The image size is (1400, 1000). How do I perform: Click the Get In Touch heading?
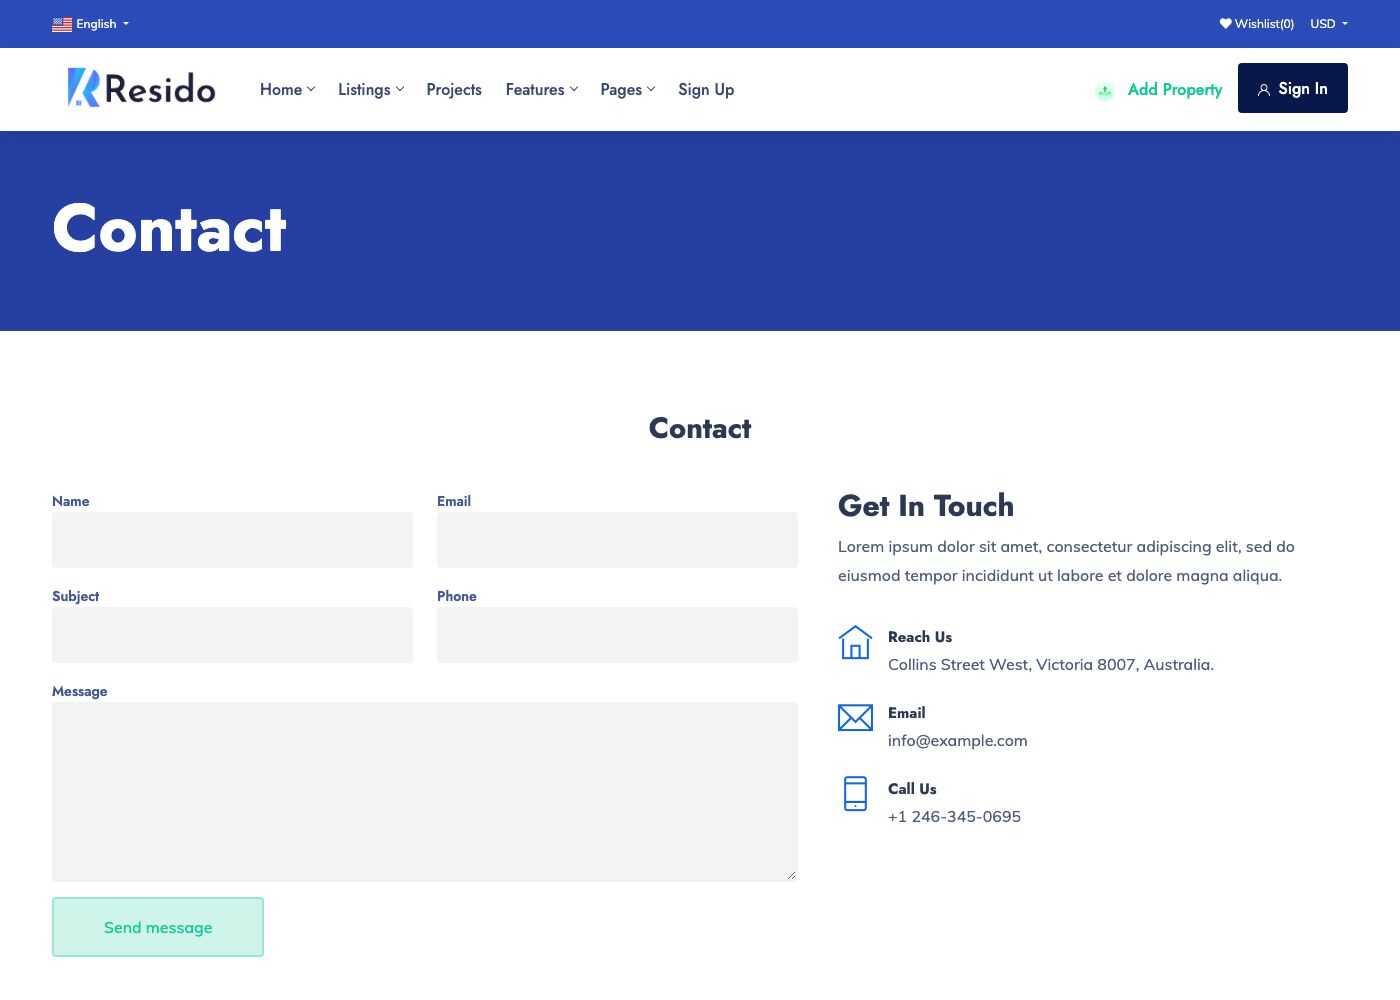coord(926,506)
